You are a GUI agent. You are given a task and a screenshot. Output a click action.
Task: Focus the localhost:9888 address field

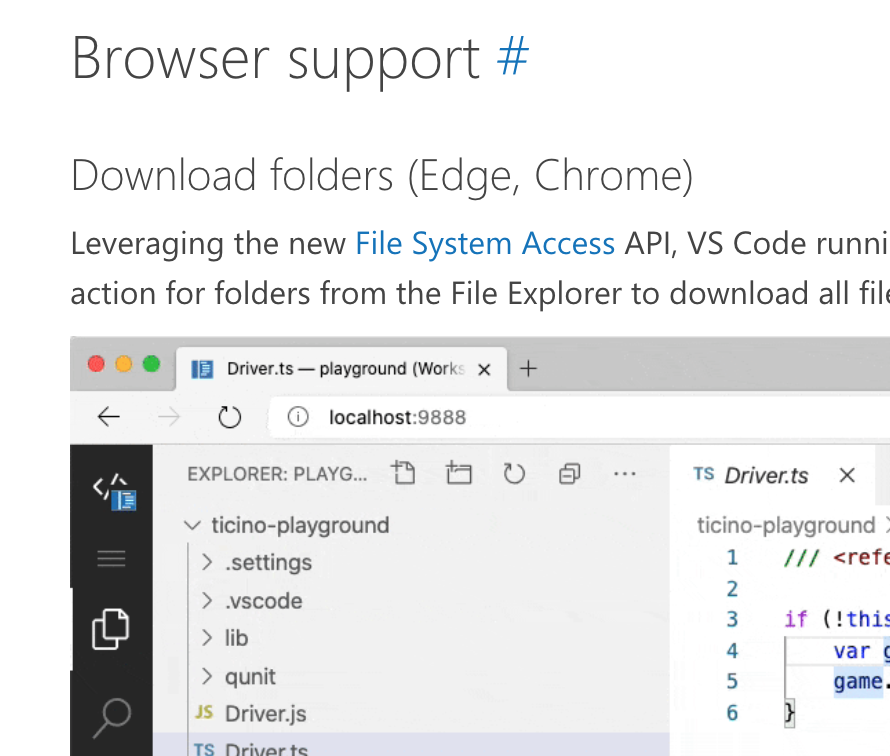580,417
